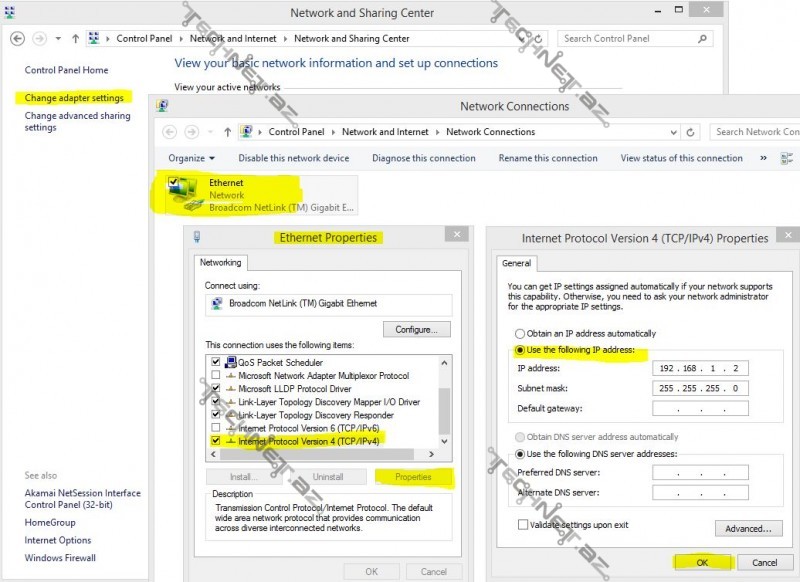Select the Networking tab

[x=220, y=262]
